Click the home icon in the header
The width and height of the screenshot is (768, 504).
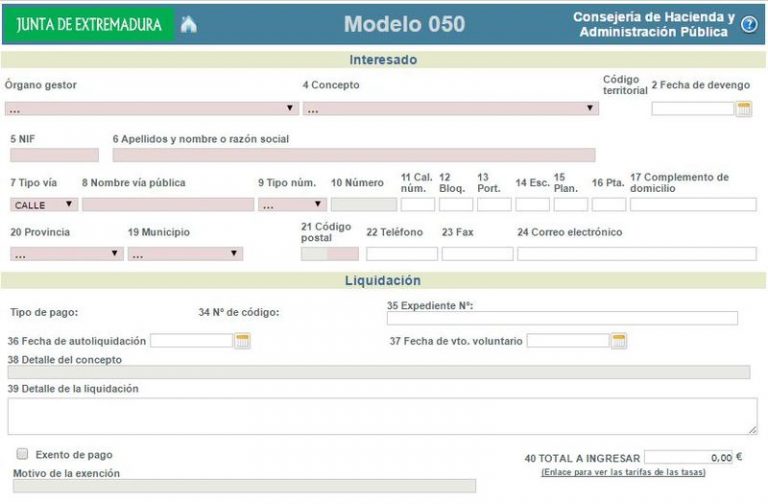point(189,24)
